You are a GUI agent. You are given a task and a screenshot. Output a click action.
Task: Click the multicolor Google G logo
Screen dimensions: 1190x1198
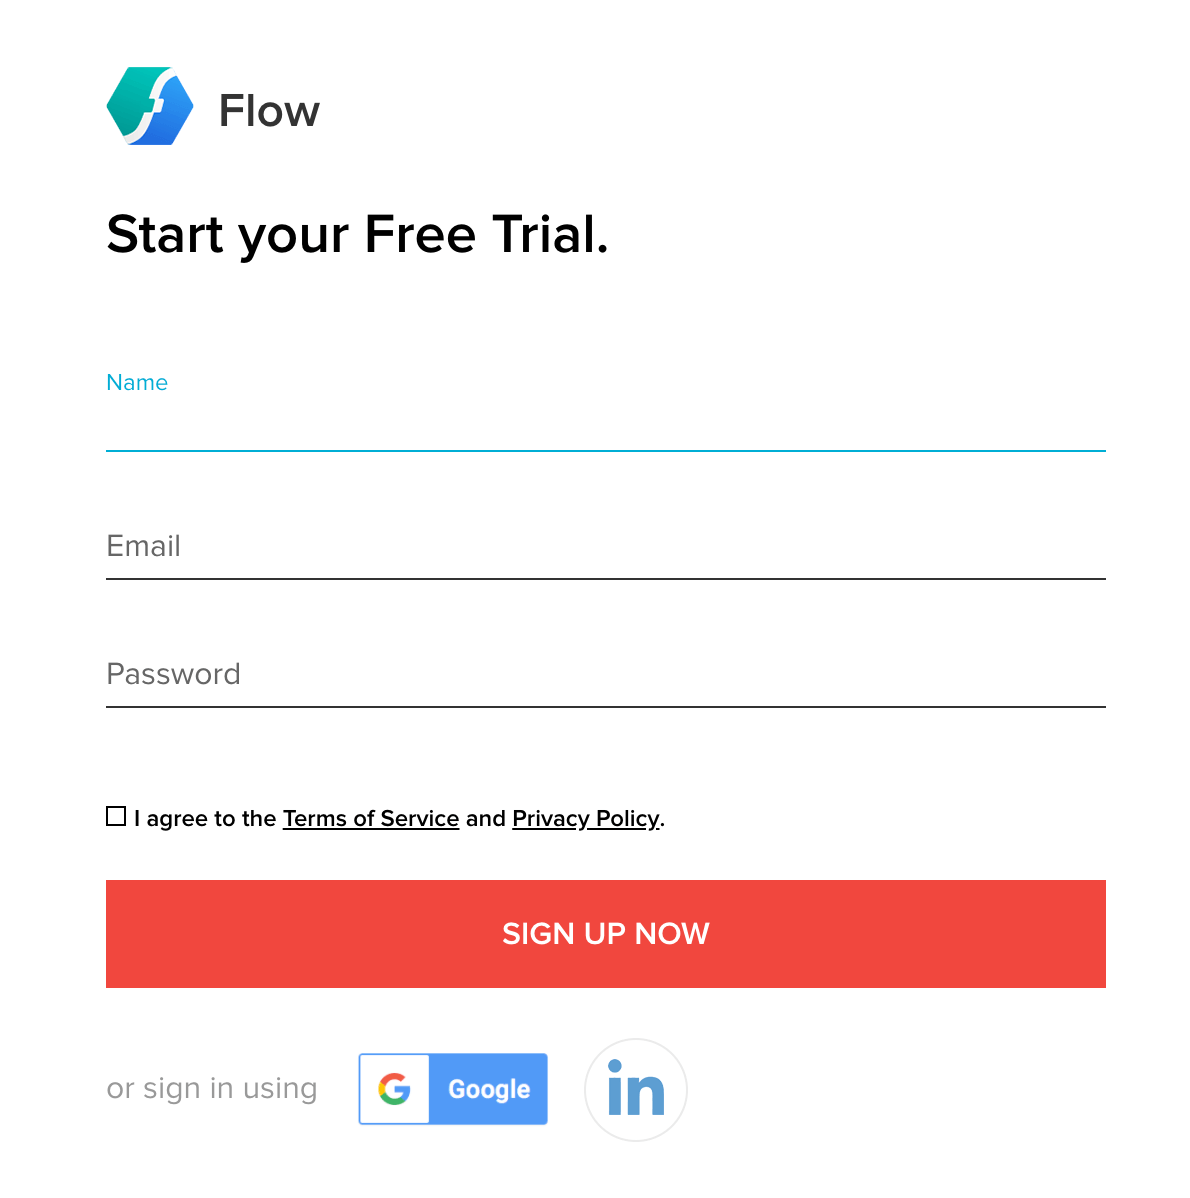tap(394, 1089)
